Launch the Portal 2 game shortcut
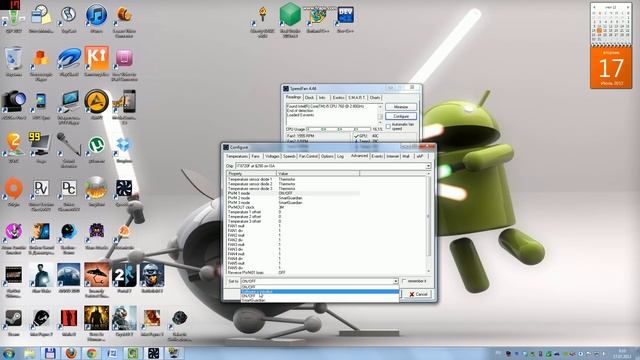The width and height of the screenshot is (640, 360). (124, 278)
